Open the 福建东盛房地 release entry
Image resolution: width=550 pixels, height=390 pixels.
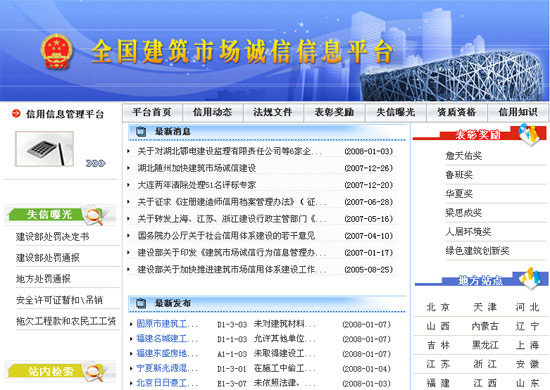pos(167,354)
